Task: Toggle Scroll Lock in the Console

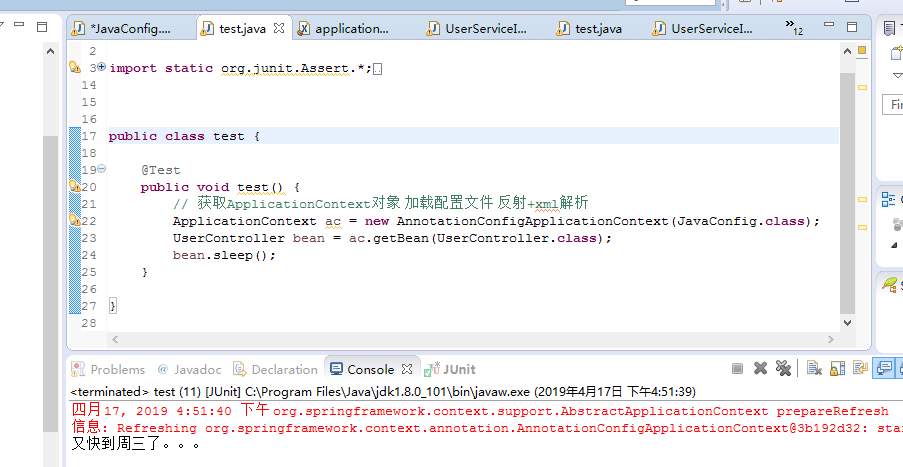Action: 837,369
